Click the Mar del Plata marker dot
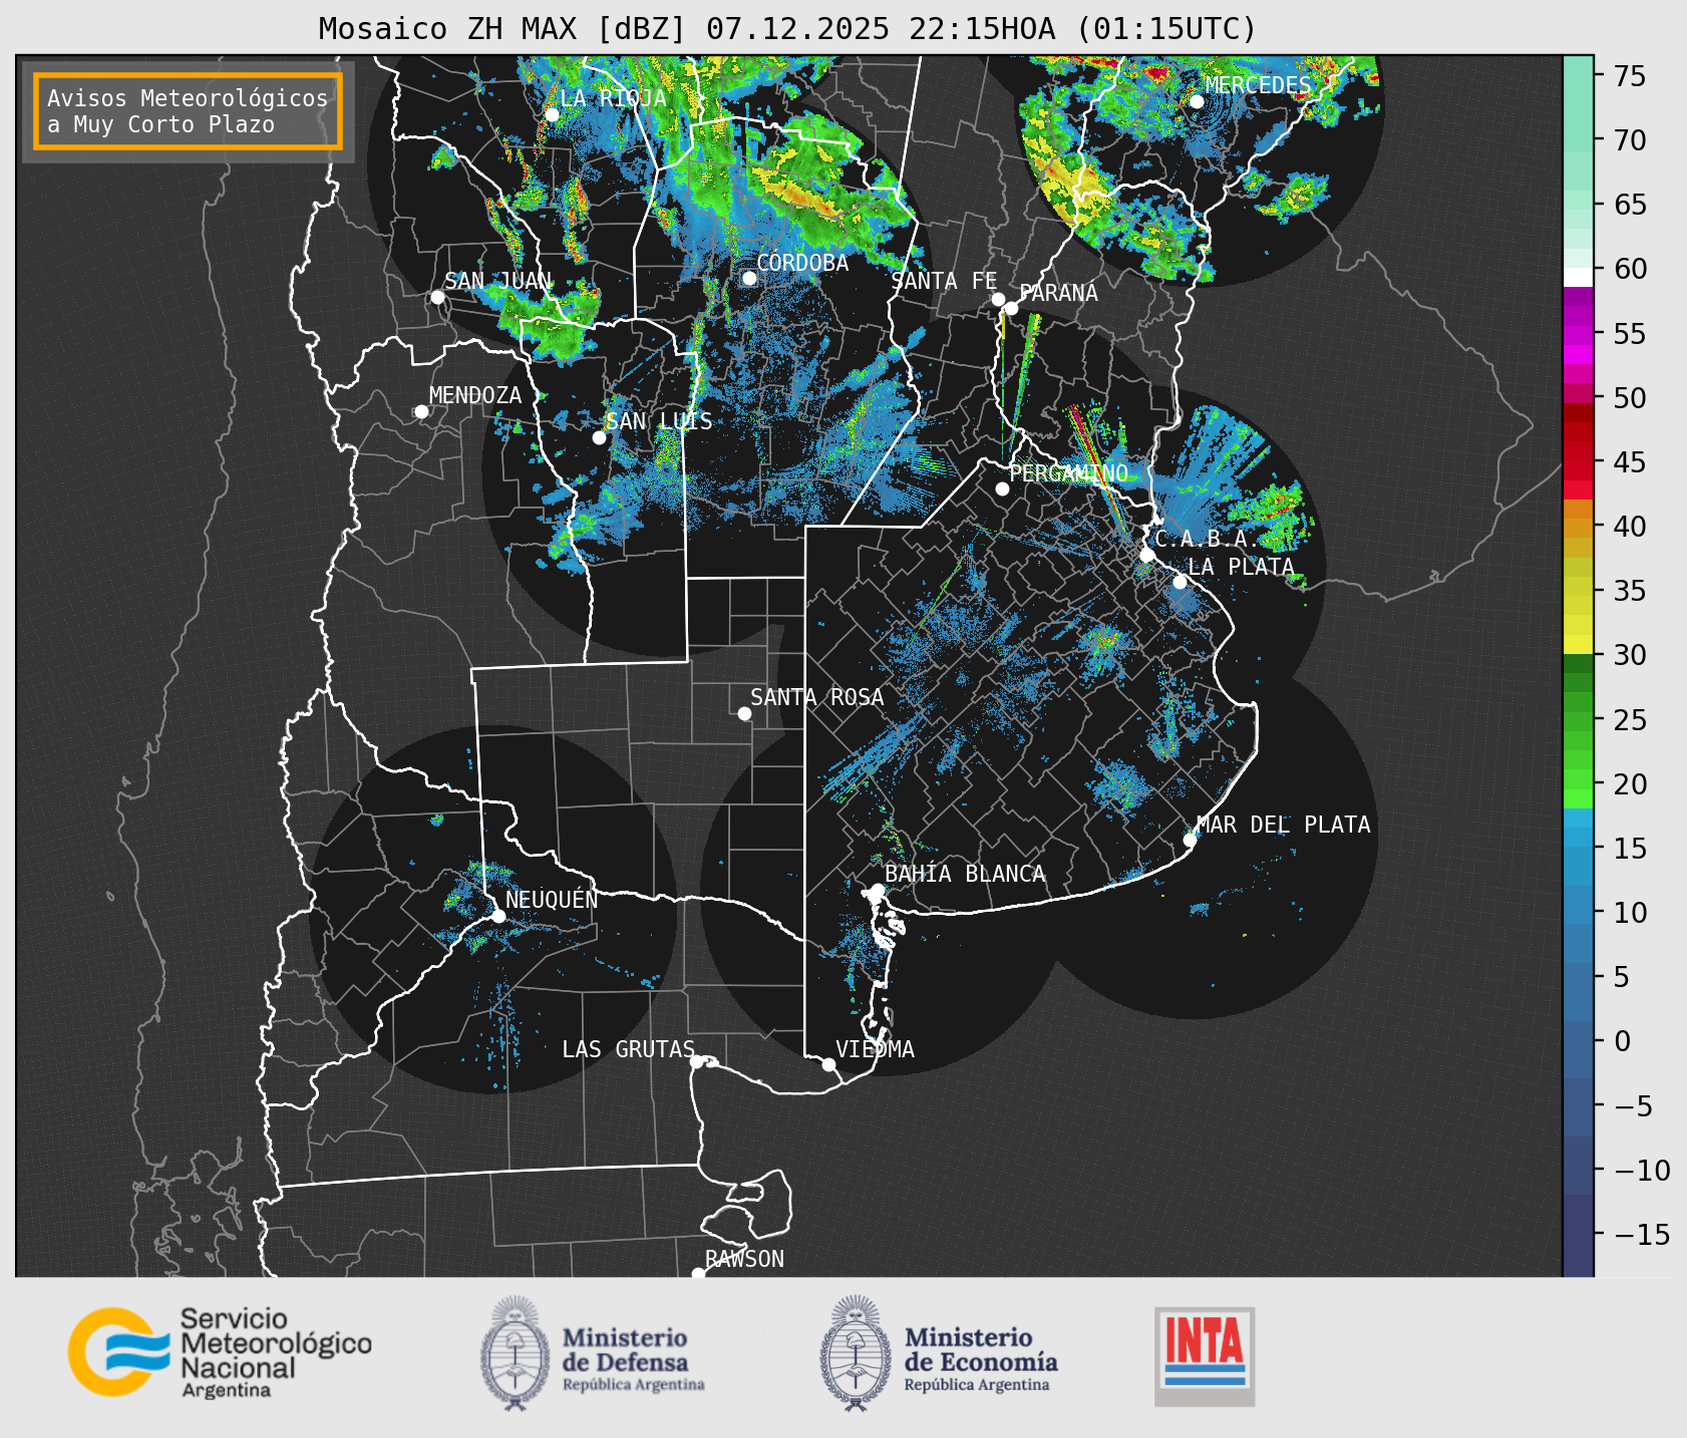The image size is (1687, 1438). tap(1190, 839)
